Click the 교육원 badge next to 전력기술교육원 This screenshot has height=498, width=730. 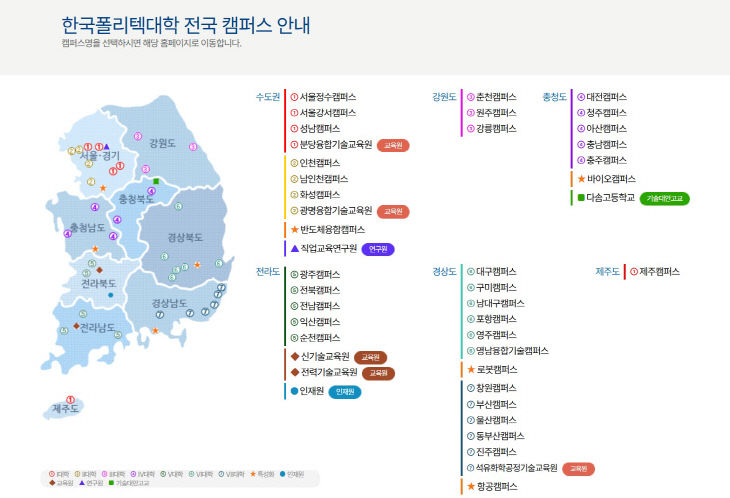pos(378,373)
